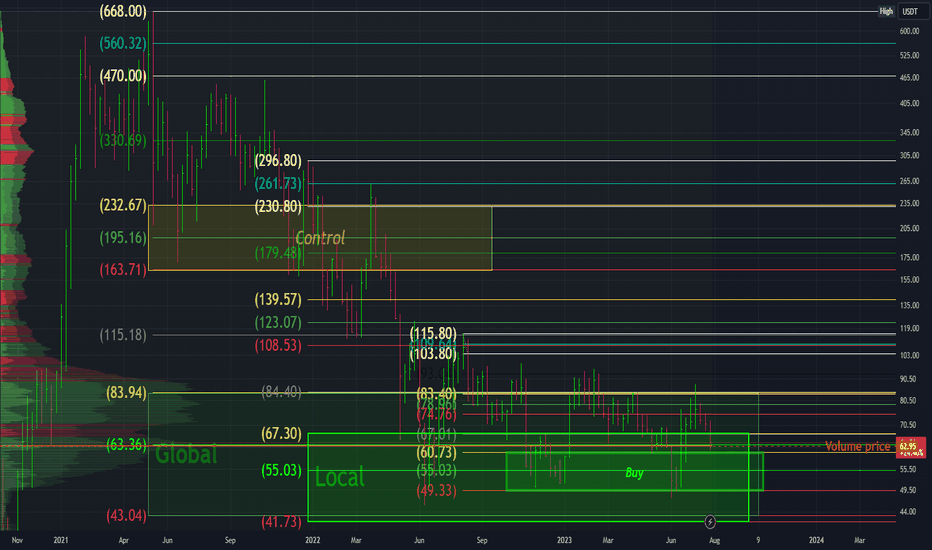Click the Nov time axis label

tap(17, 540)
